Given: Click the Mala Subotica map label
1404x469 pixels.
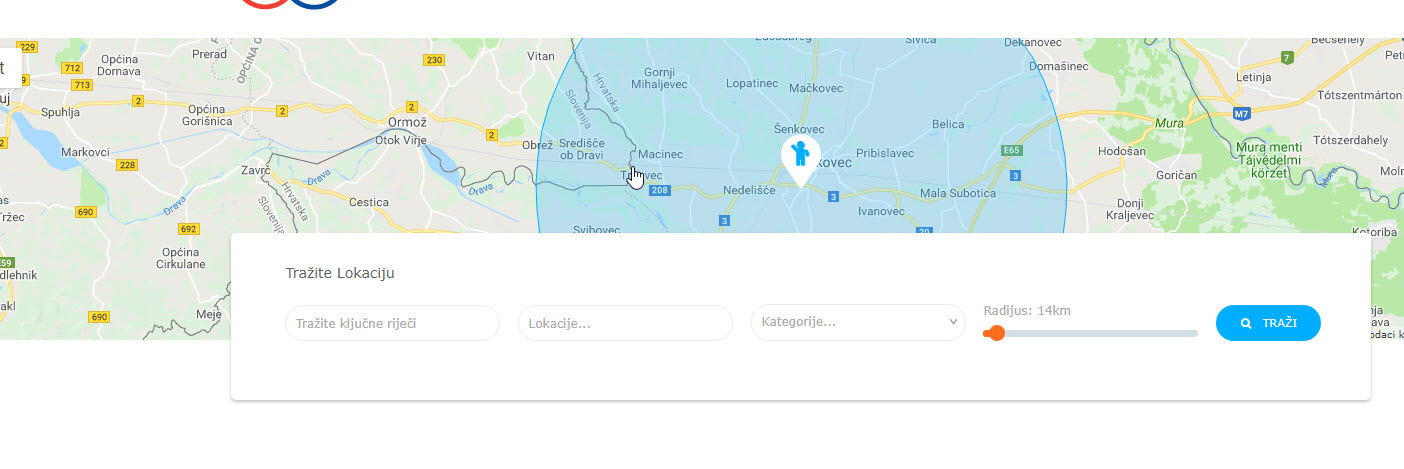Looking at the screenshot, I should (958, 193).
